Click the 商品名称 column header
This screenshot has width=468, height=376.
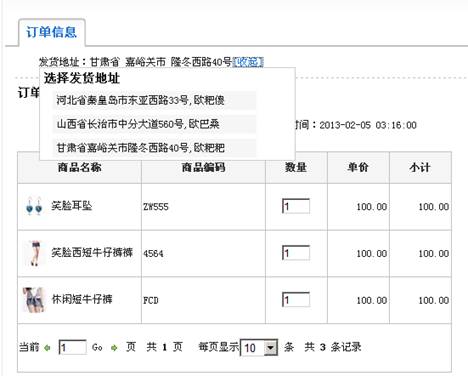point(79,167)
